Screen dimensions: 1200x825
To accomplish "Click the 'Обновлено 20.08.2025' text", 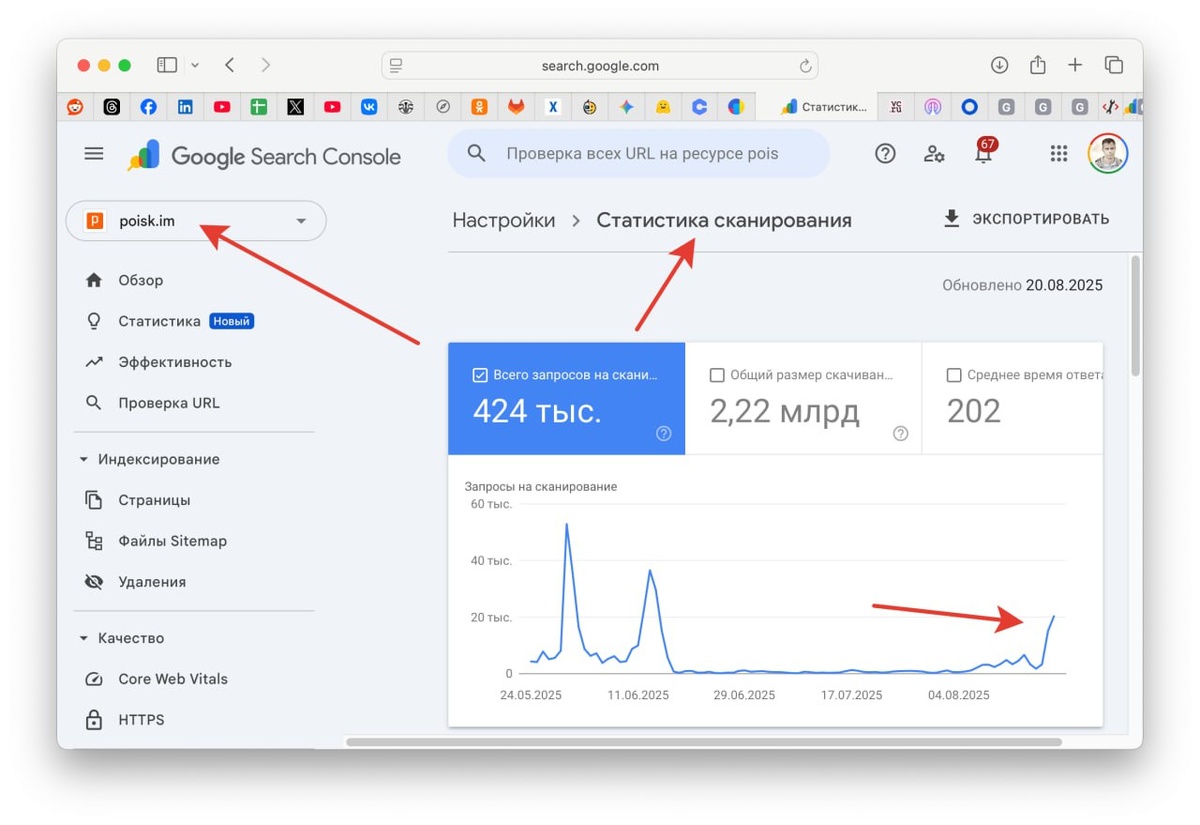I will pyautogui.click(x=1022, y=285).
